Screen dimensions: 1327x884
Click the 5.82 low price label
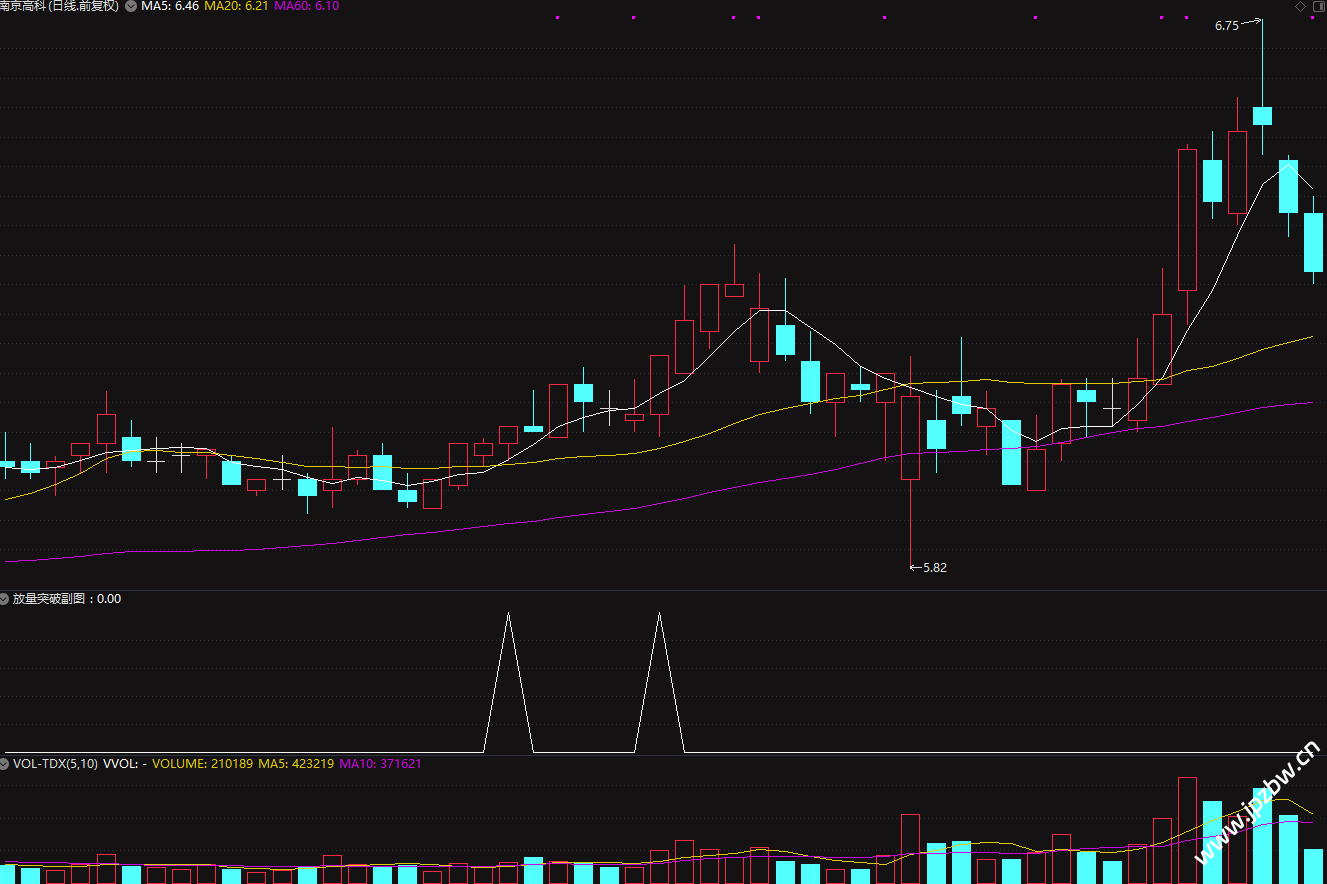click(x=934, y=567)
